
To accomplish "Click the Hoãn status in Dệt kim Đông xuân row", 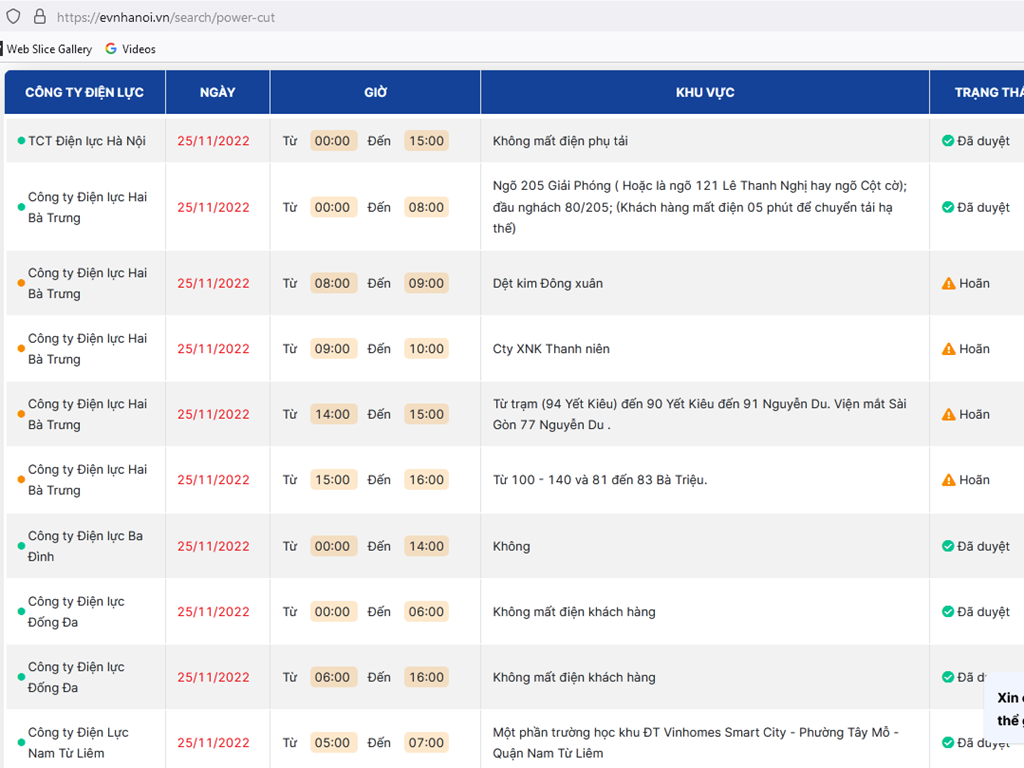I will (974, 283).
